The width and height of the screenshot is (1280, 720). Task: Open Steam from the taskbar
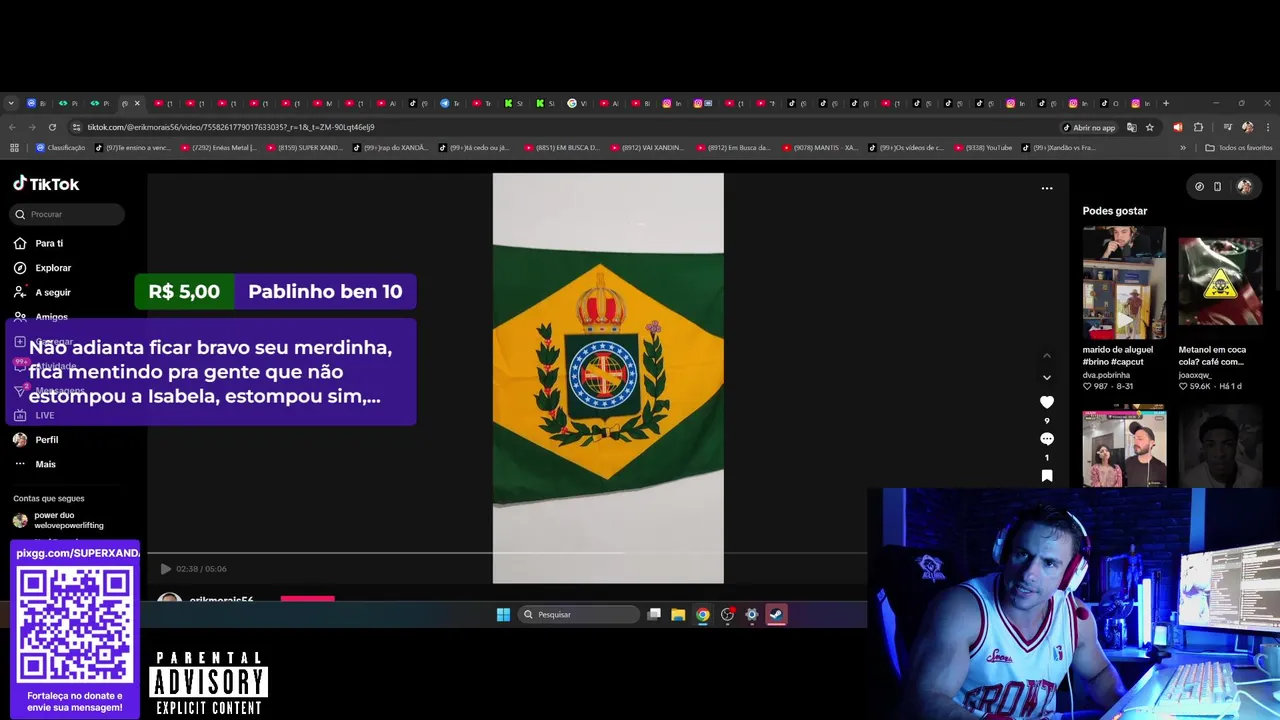click(776, 615)
